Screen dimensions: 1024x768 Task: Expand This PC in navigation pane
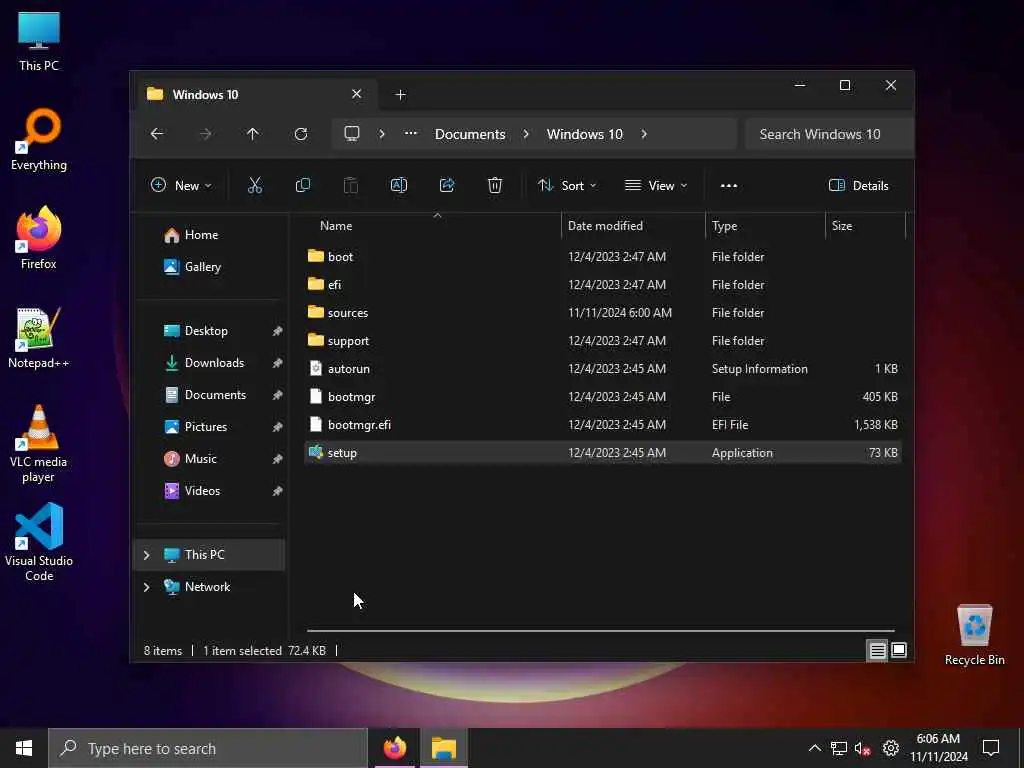[146, 555]
